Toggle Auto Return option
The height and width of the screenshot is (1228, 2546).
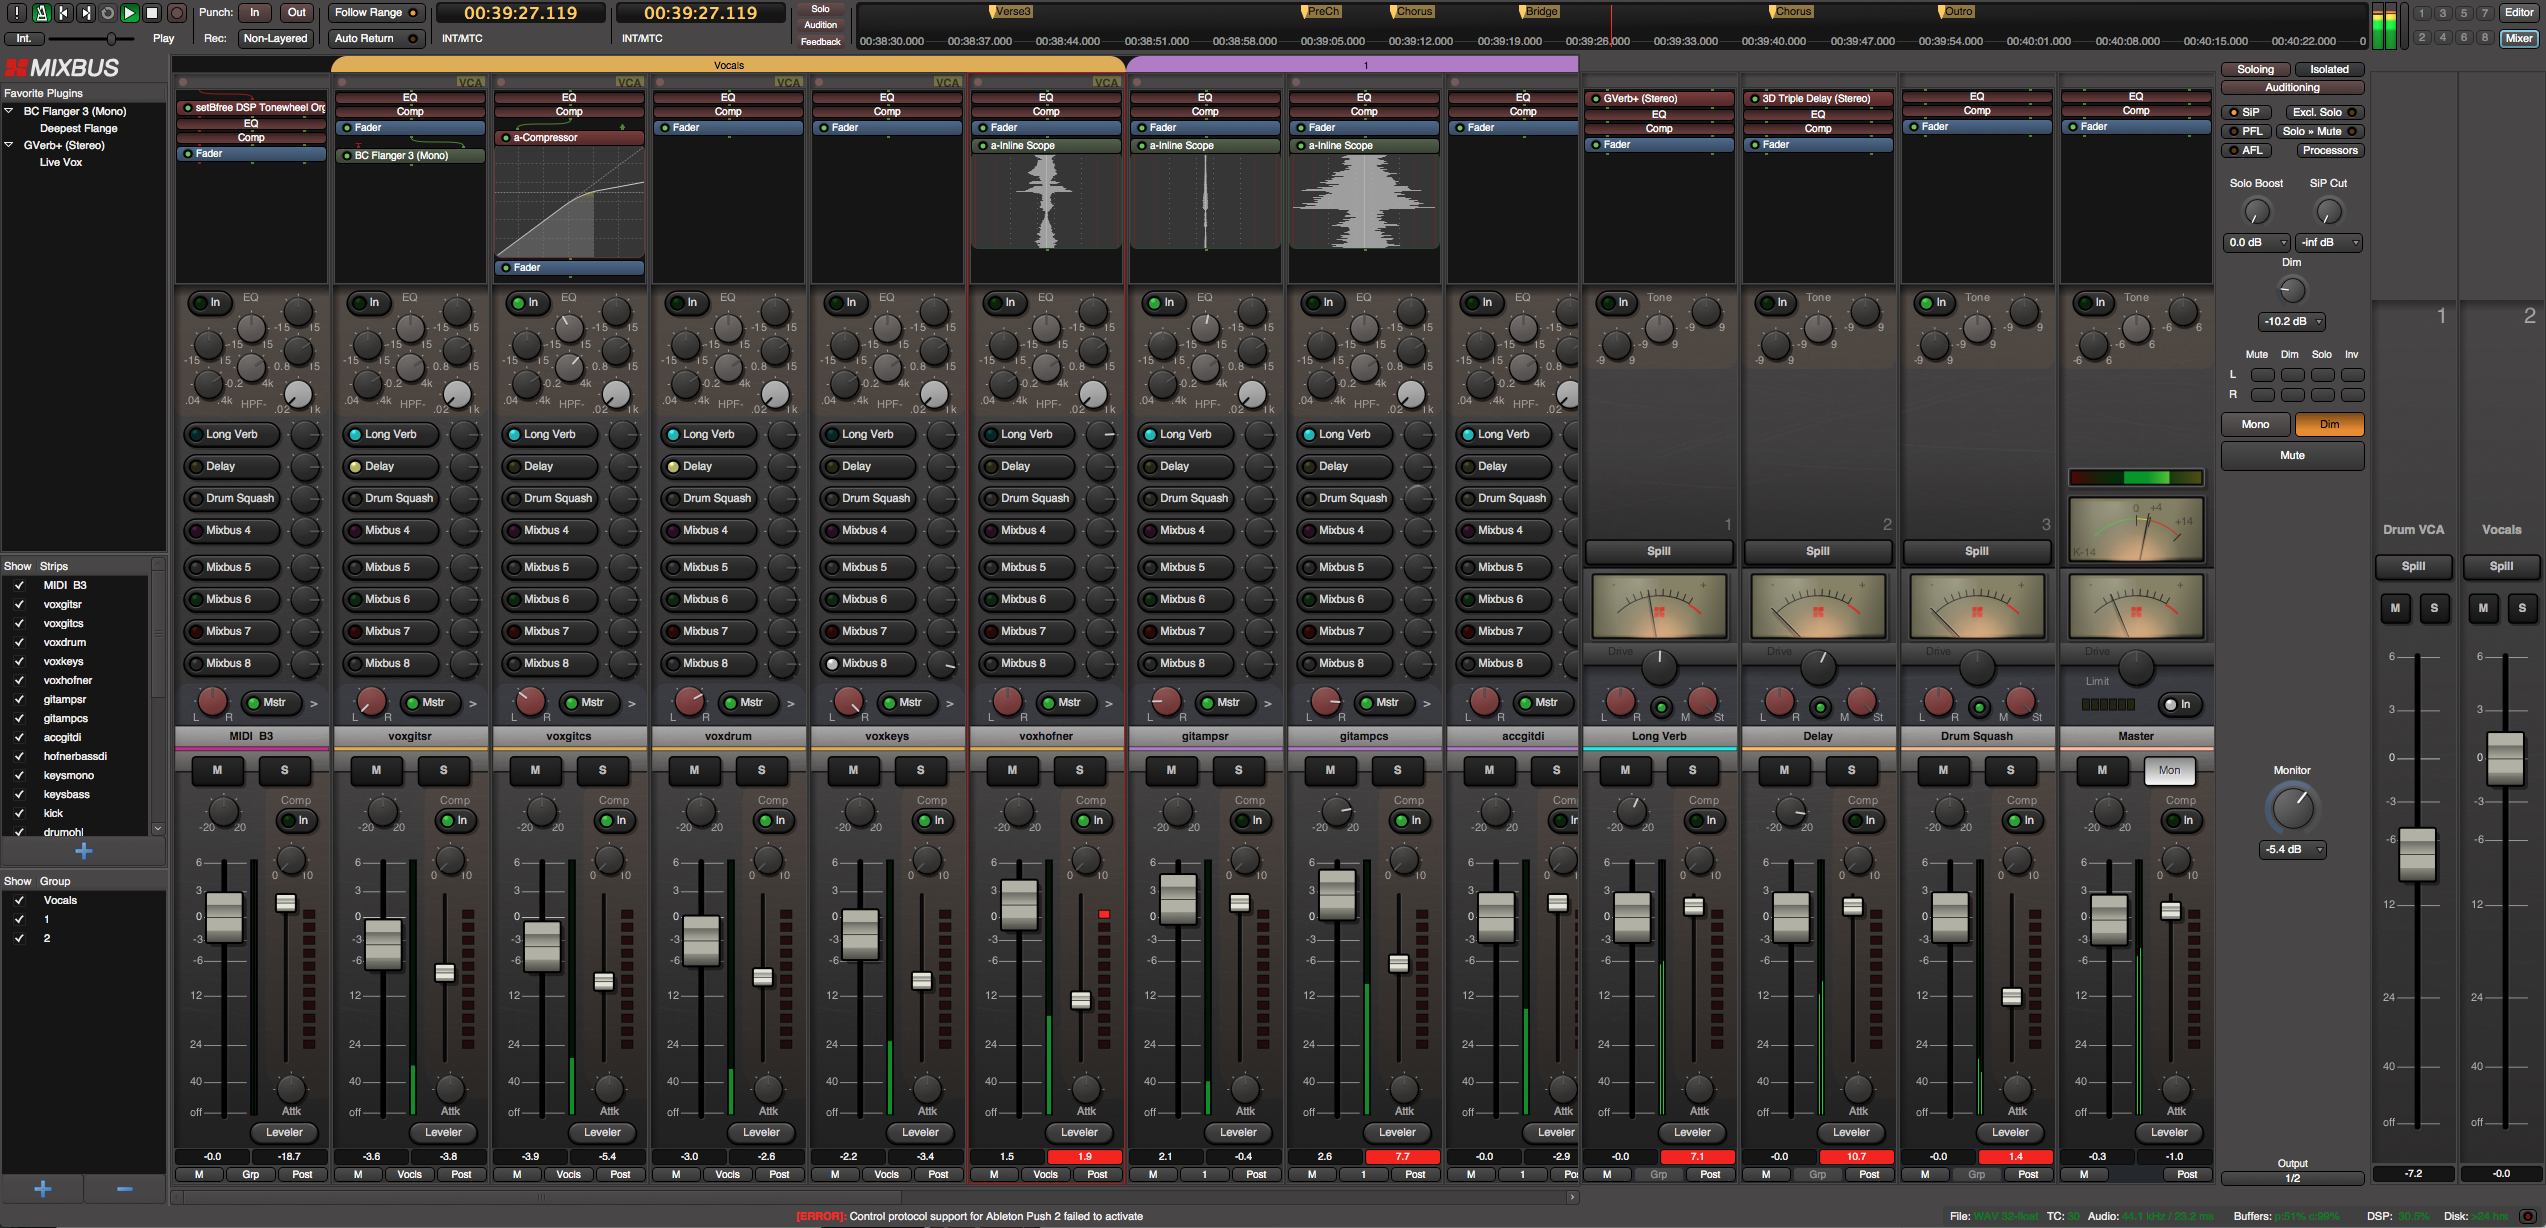[x=376, y=38]
